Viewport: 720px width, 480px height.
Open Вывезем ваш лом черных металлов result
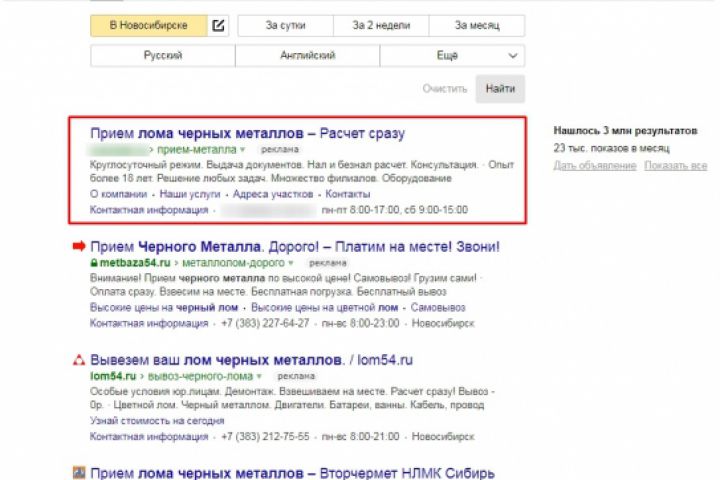pyautogui.click(x=252, y=360)
